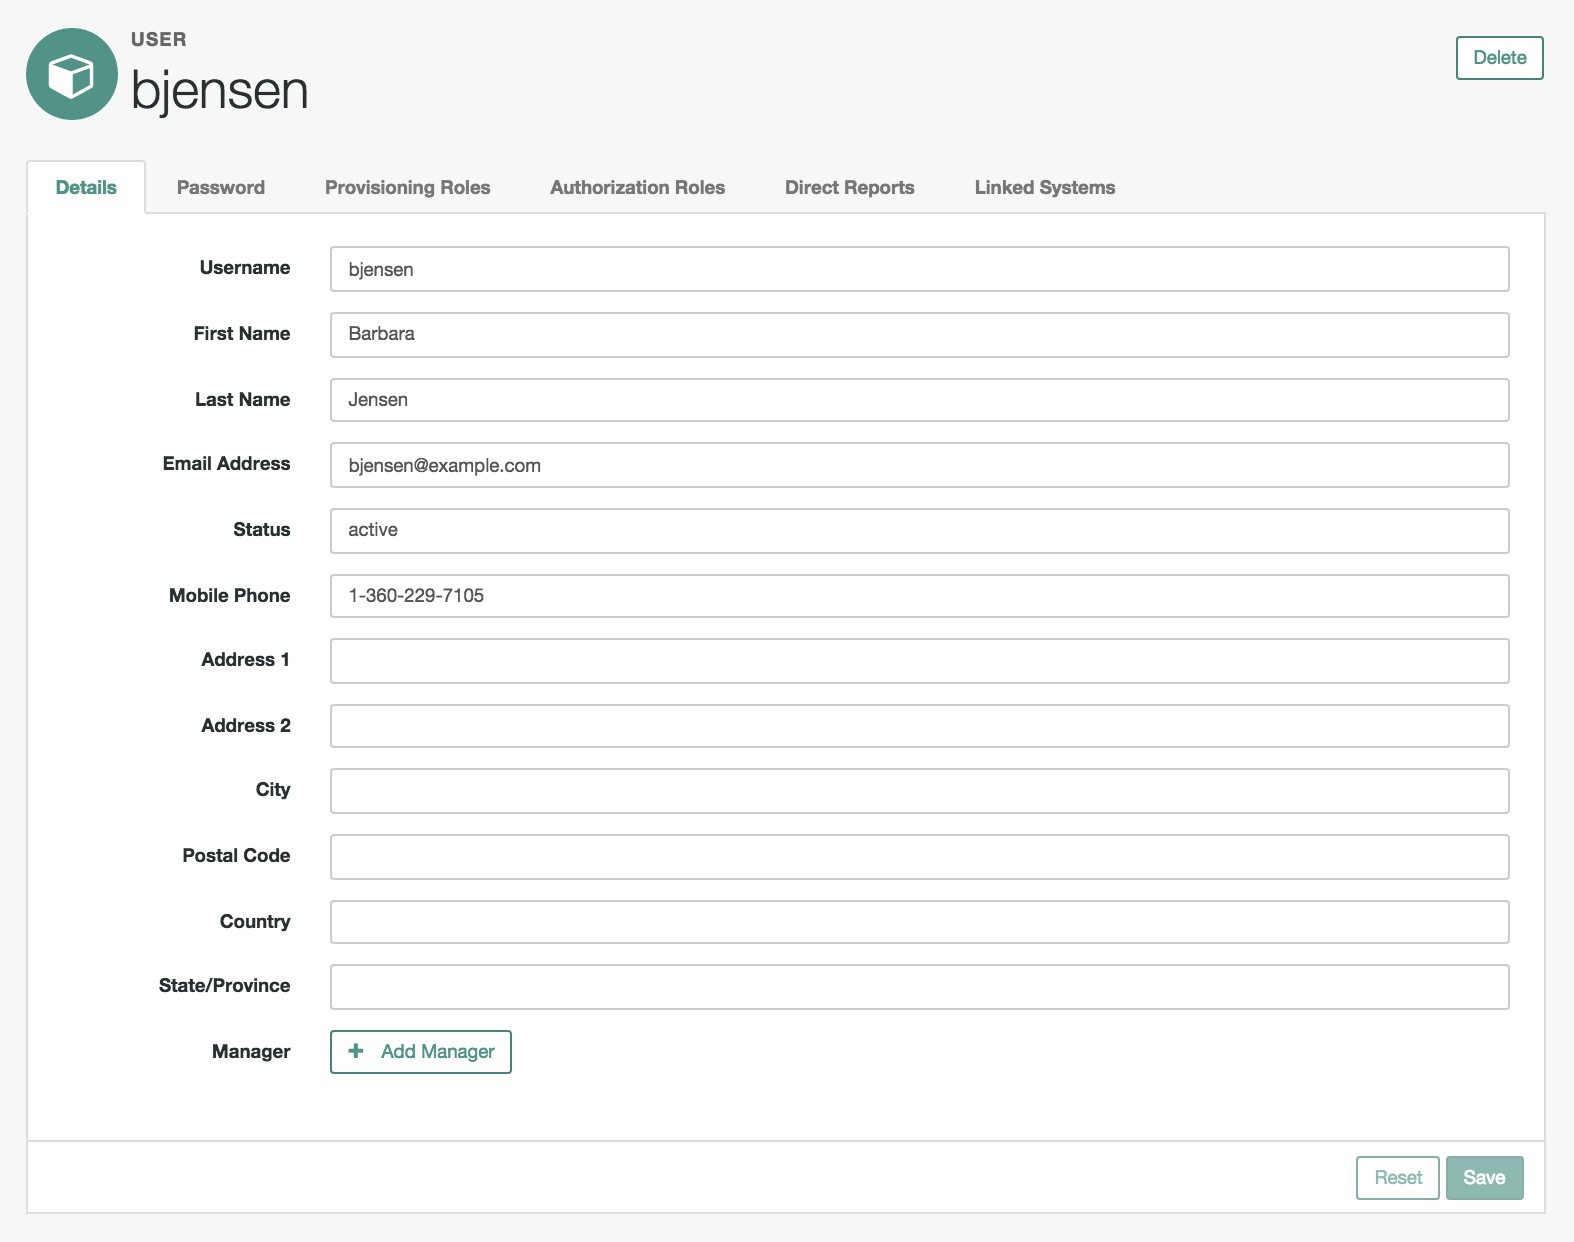
Task: Click the Postal Code input
Action: [x=919, y=857]
